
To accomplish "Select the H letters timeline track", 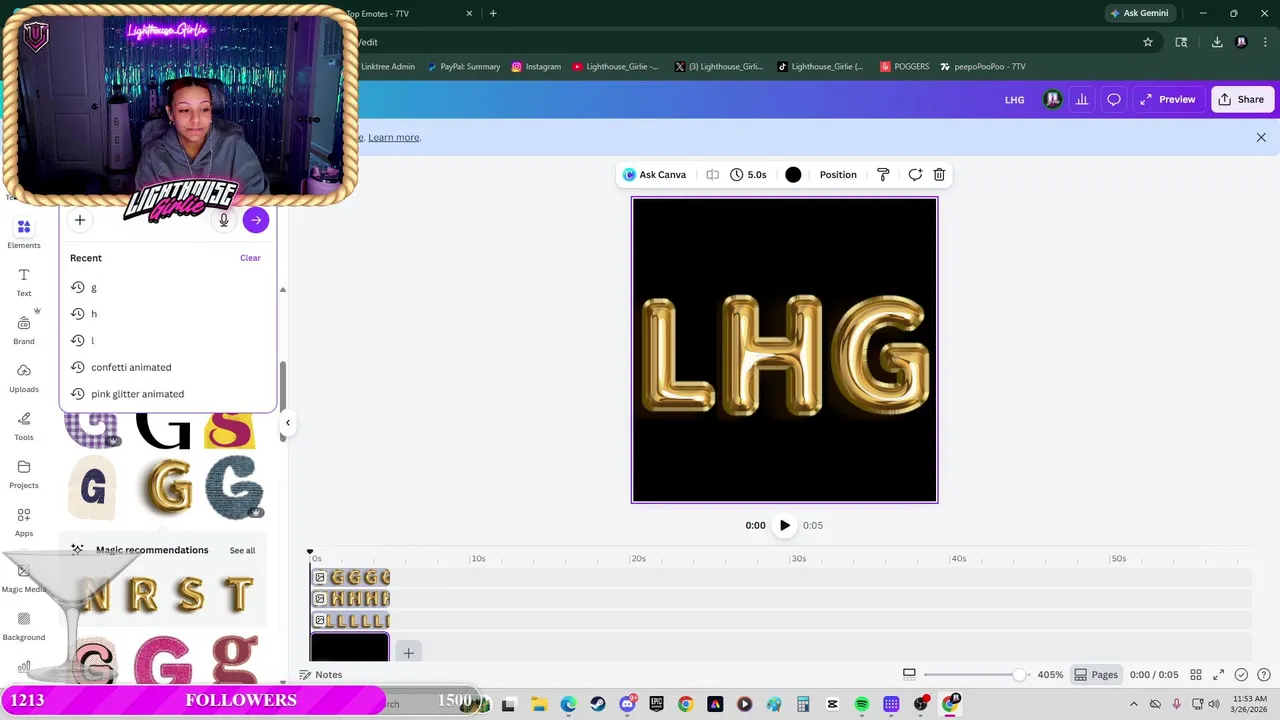I will pyautogui.click(x=350, y=599).
